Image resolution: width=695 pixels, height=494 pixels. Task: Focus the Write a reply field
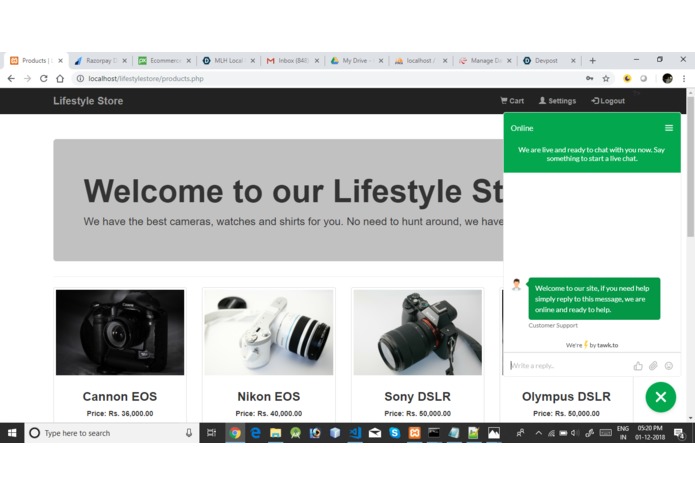click(x=570, y=366)
